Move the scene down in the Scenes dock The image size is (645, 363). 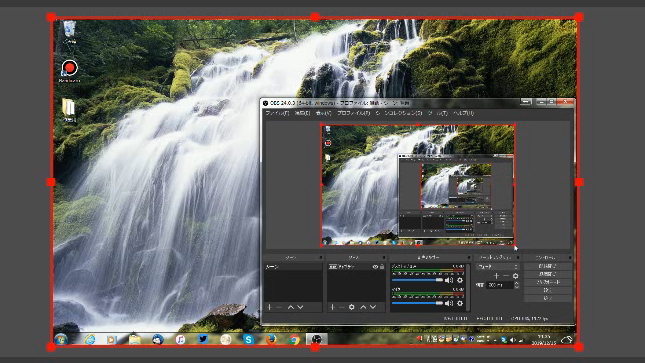pos(300,307)
